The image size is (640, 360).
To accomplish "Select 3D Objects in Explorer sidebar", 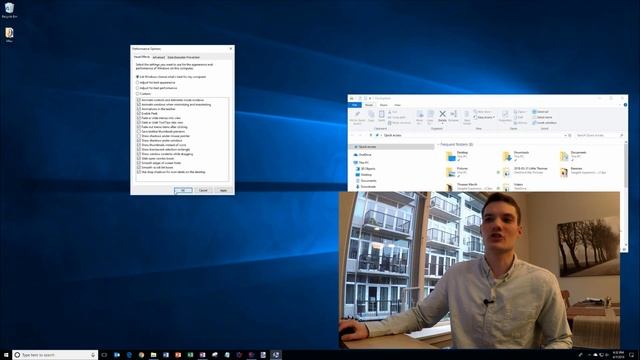I will coord(366,169).
